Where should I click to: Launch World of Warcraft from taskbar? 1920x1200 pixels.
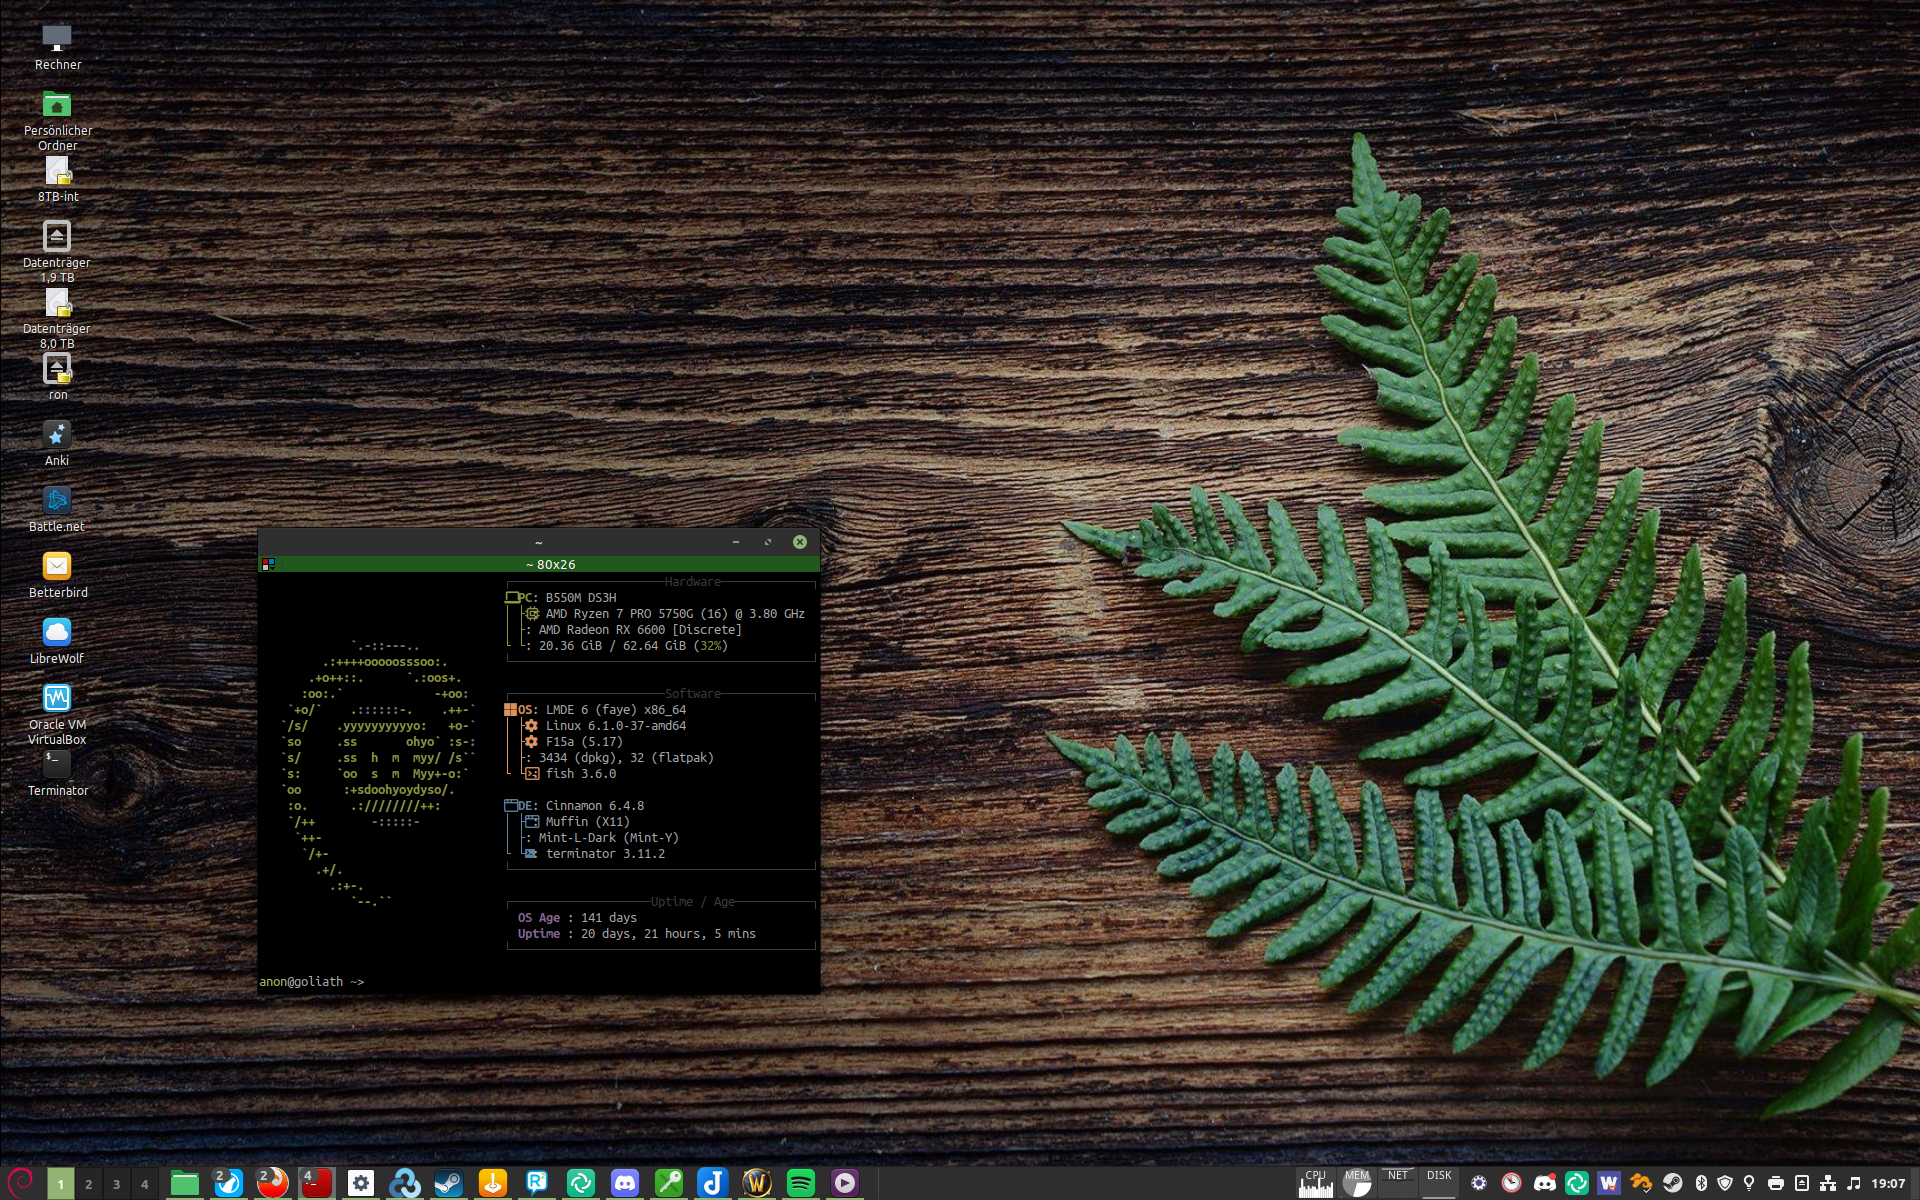tap(757, 1184)
